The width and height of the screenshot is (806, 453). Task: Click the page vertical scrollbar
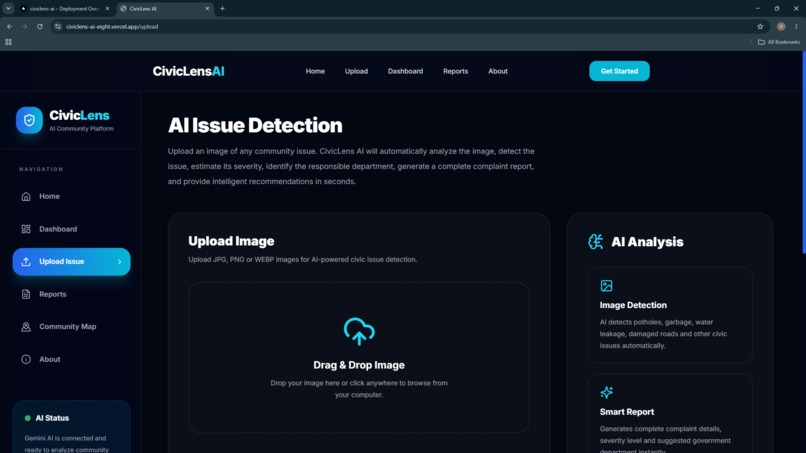tap(803, 152)
